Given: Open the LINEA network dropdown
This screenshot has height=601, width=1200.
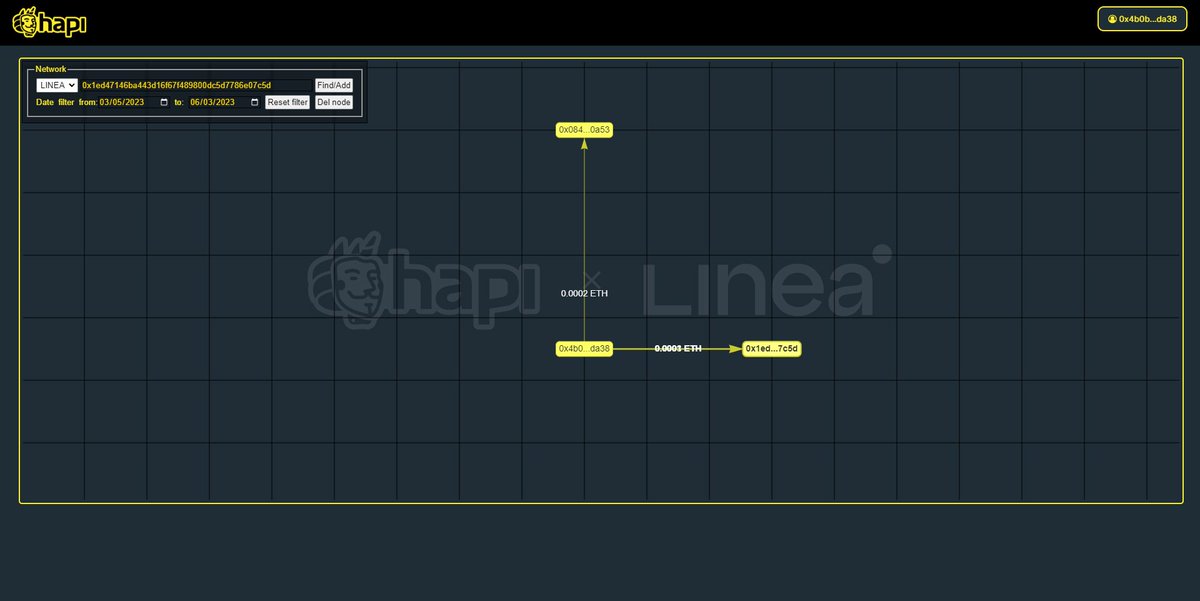Looking at the screenshot, I should click(57, 86).
